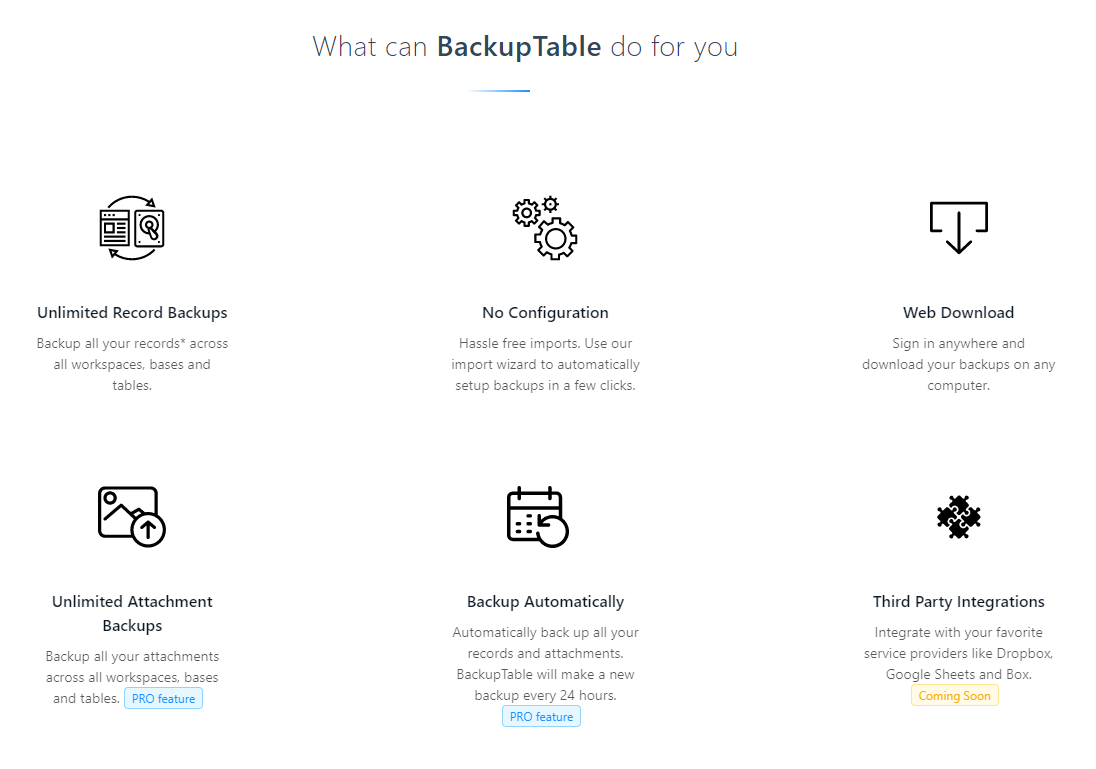Click the Dropbox, Google Sheets description text
This screenshot has width=1096, height=769.
tap(958, 653)
